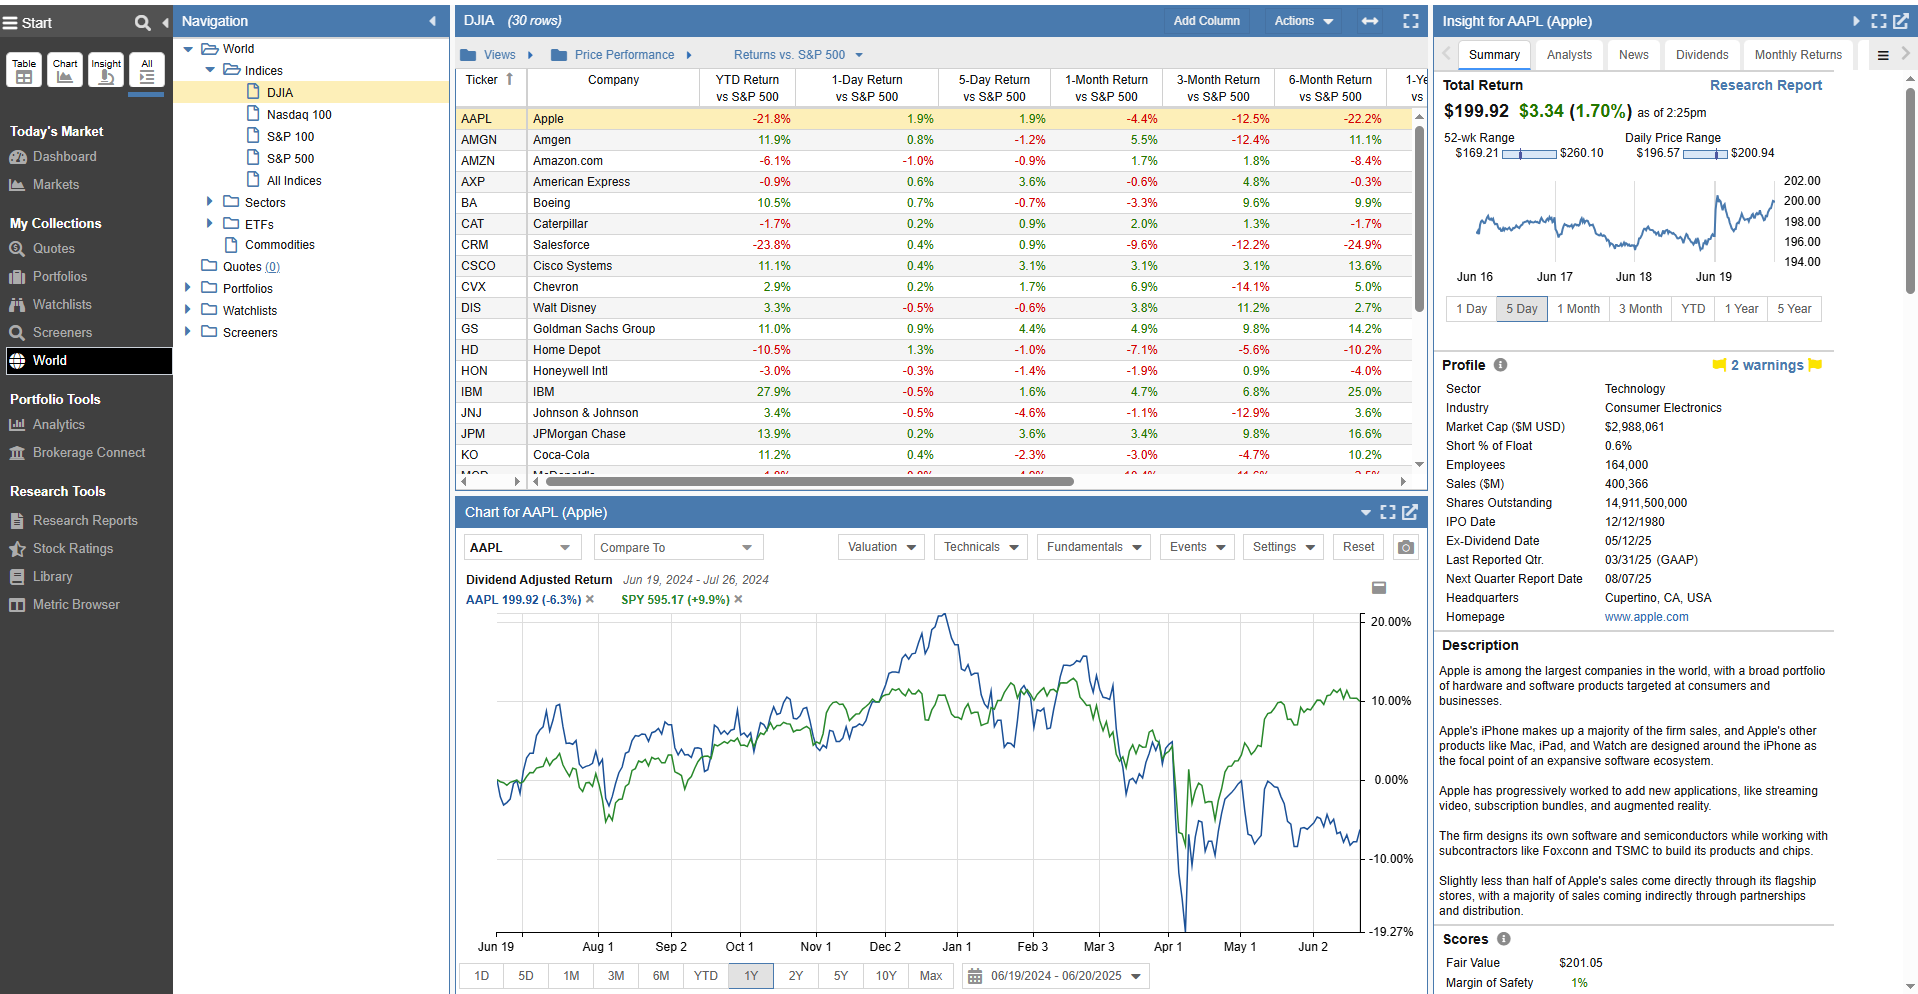Switch to Chart layout view
The image size is (1918, 994).
point(65,70)
